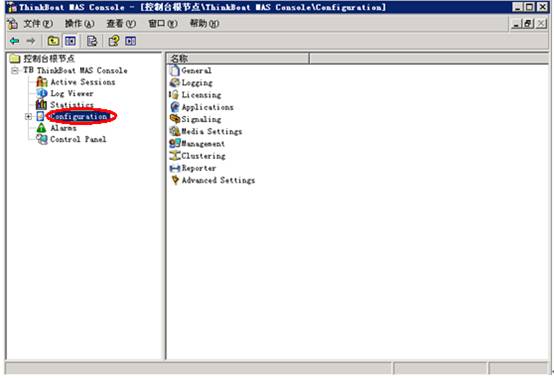
Task: Click the 名称 column header
Action: point(238,59)
